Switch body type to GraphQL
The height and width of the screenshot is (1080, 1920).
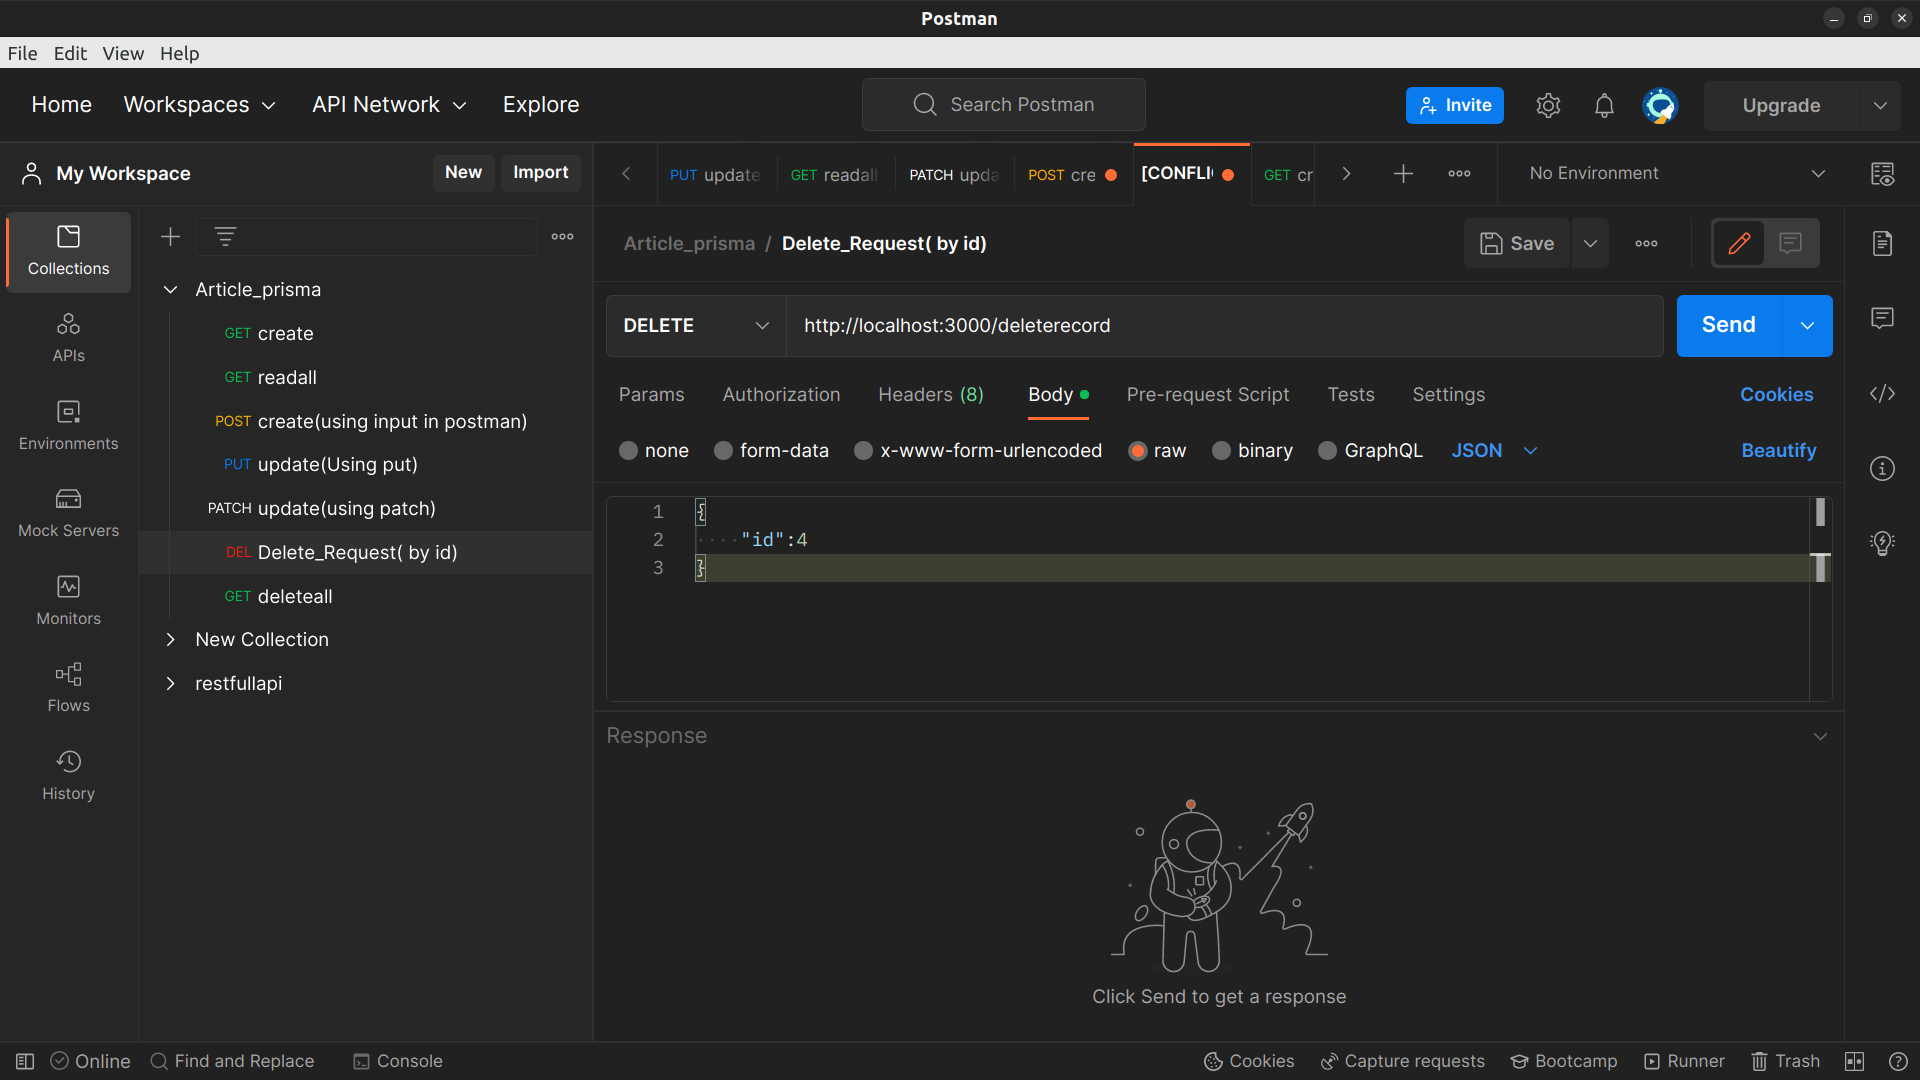1369,450
